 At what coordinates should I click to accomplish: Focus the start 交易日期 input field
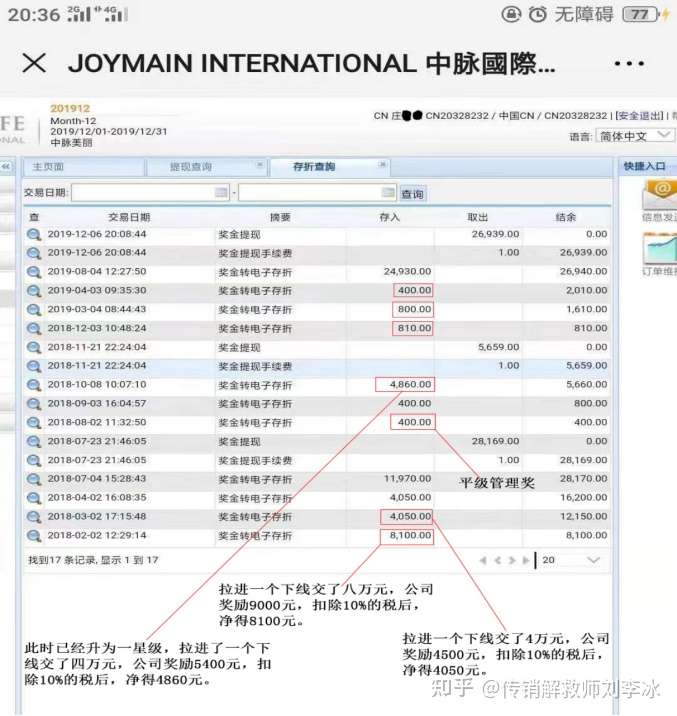coord(150,193)
